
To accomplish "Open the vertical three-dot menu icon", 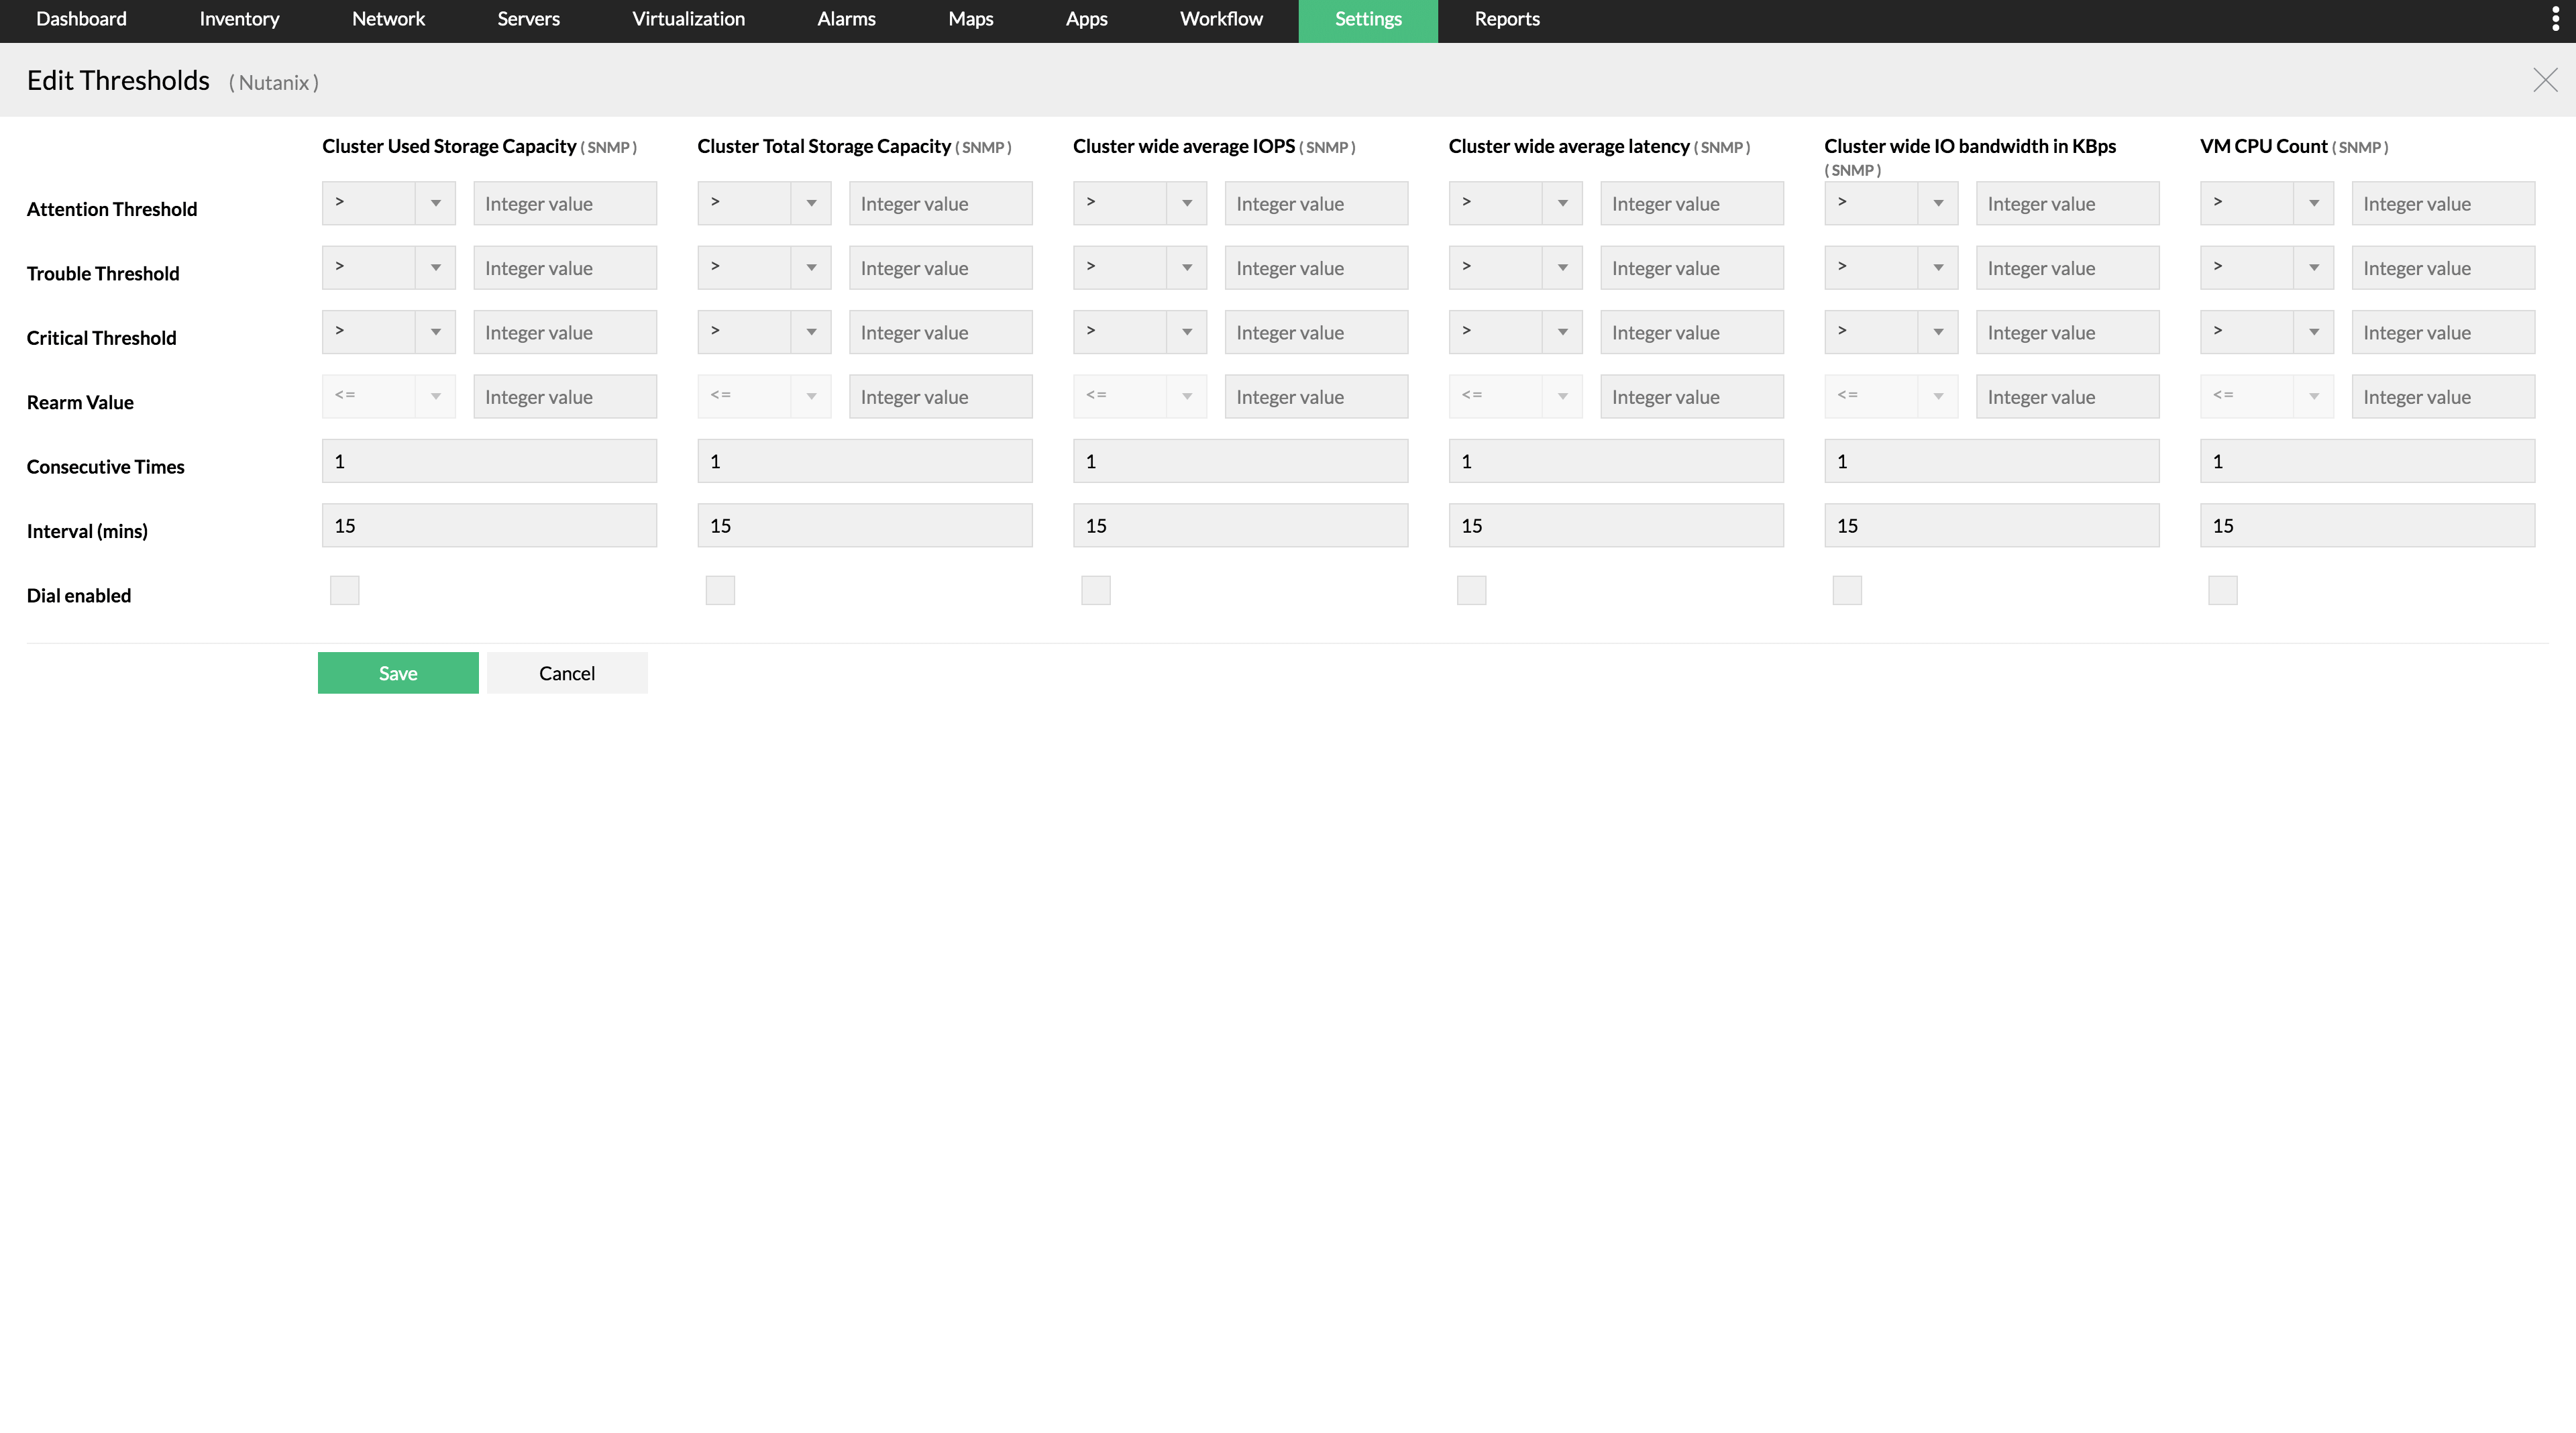I will tap(2555, 20).
